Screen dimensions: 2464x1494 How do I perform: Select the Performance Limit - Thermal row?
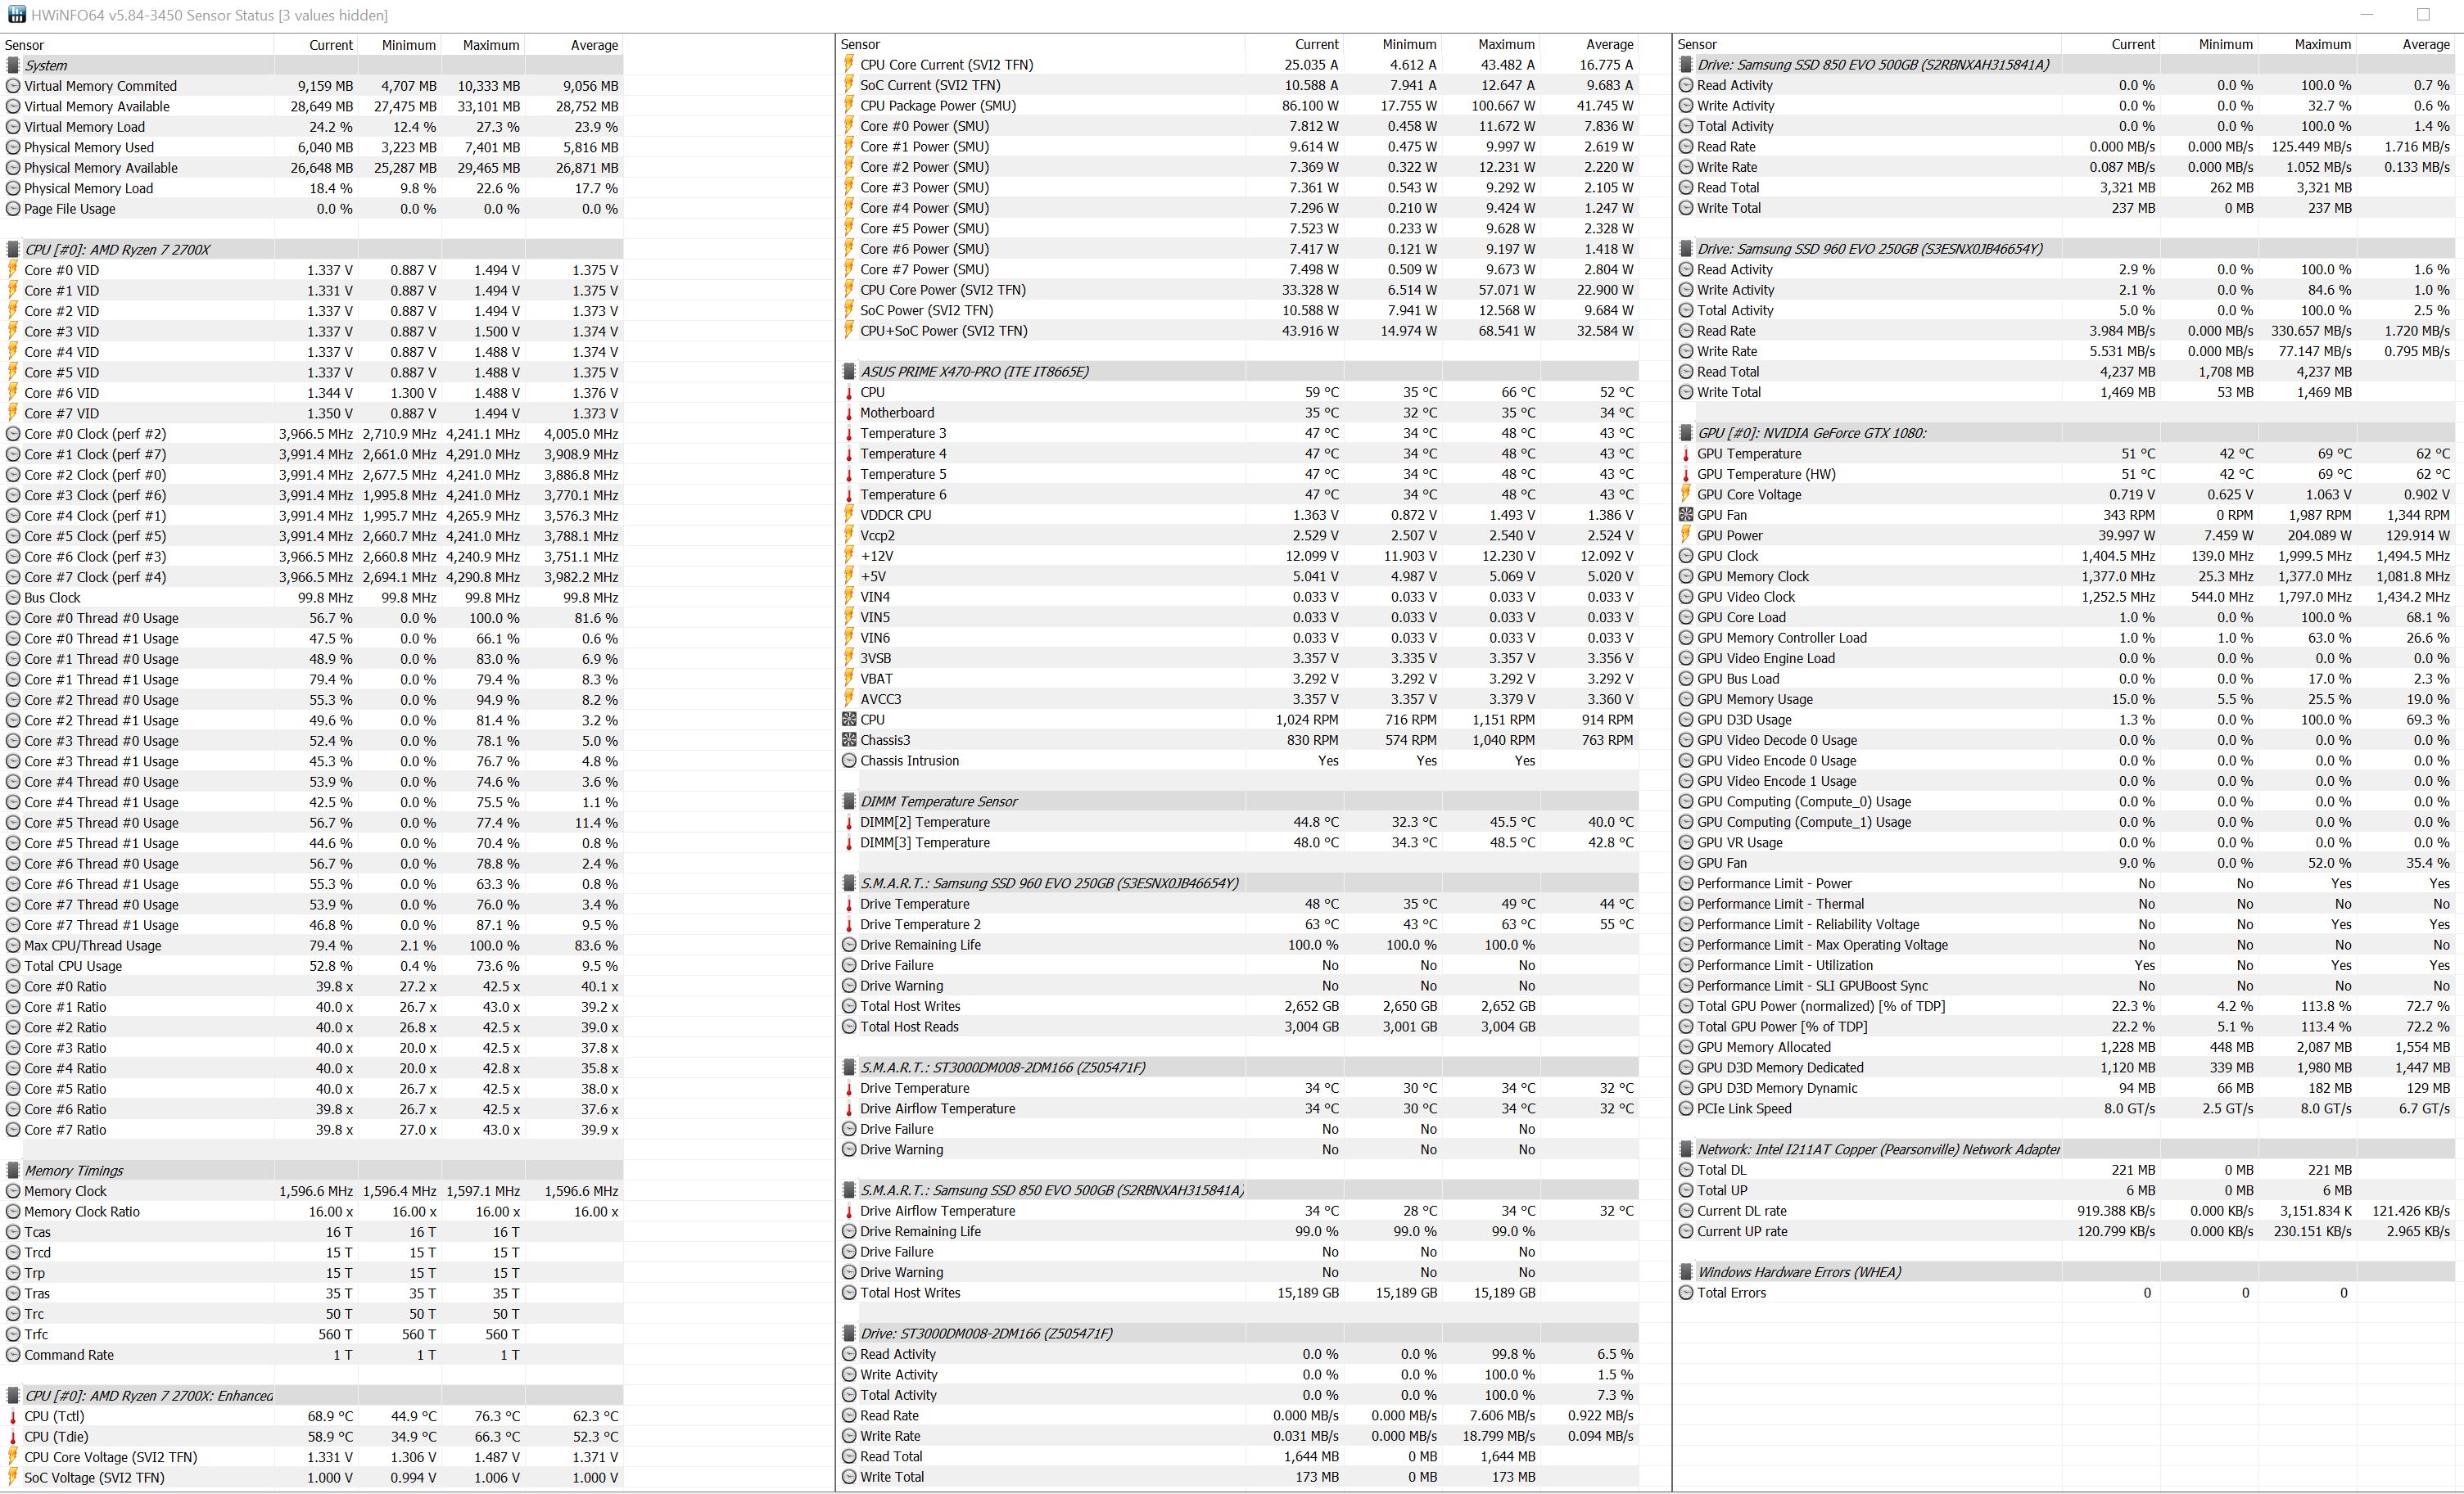tap(2066, 904)
